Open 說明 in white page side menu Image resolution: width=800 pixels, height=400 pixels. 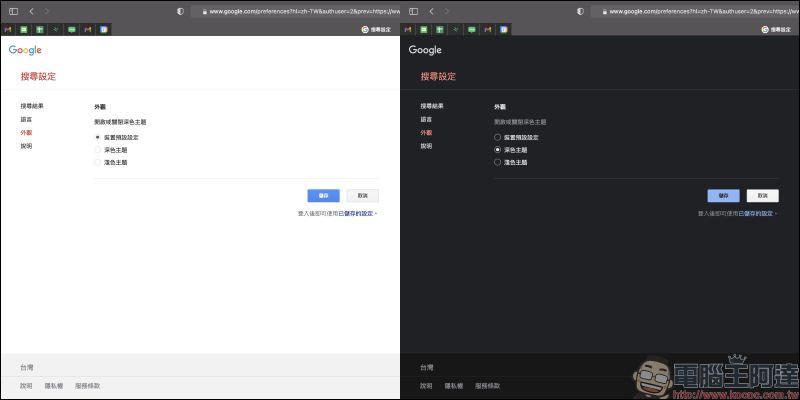point(26,146)
